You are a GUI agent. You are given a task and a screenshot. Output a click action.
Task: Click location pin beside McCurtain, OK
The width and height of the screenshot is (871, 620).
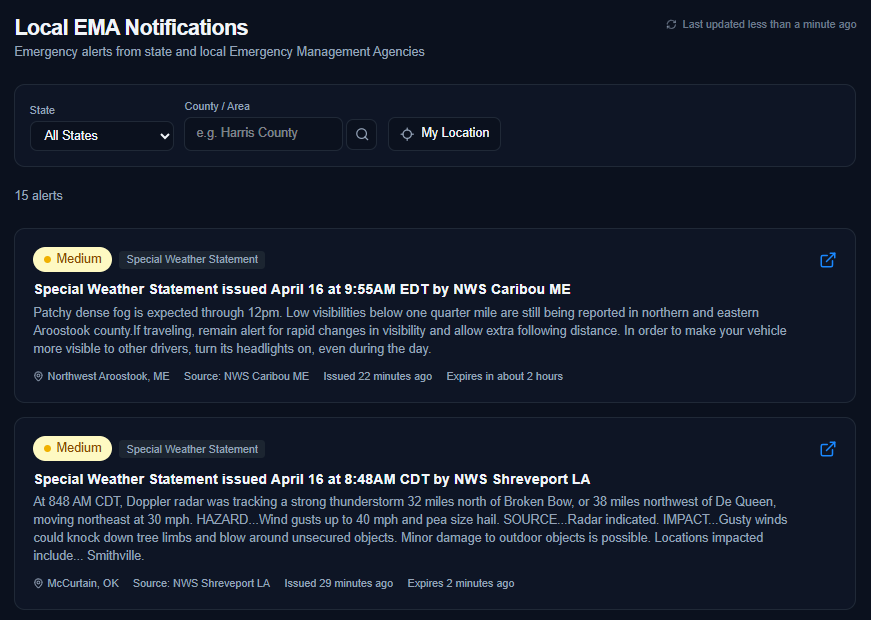(39, 584)
